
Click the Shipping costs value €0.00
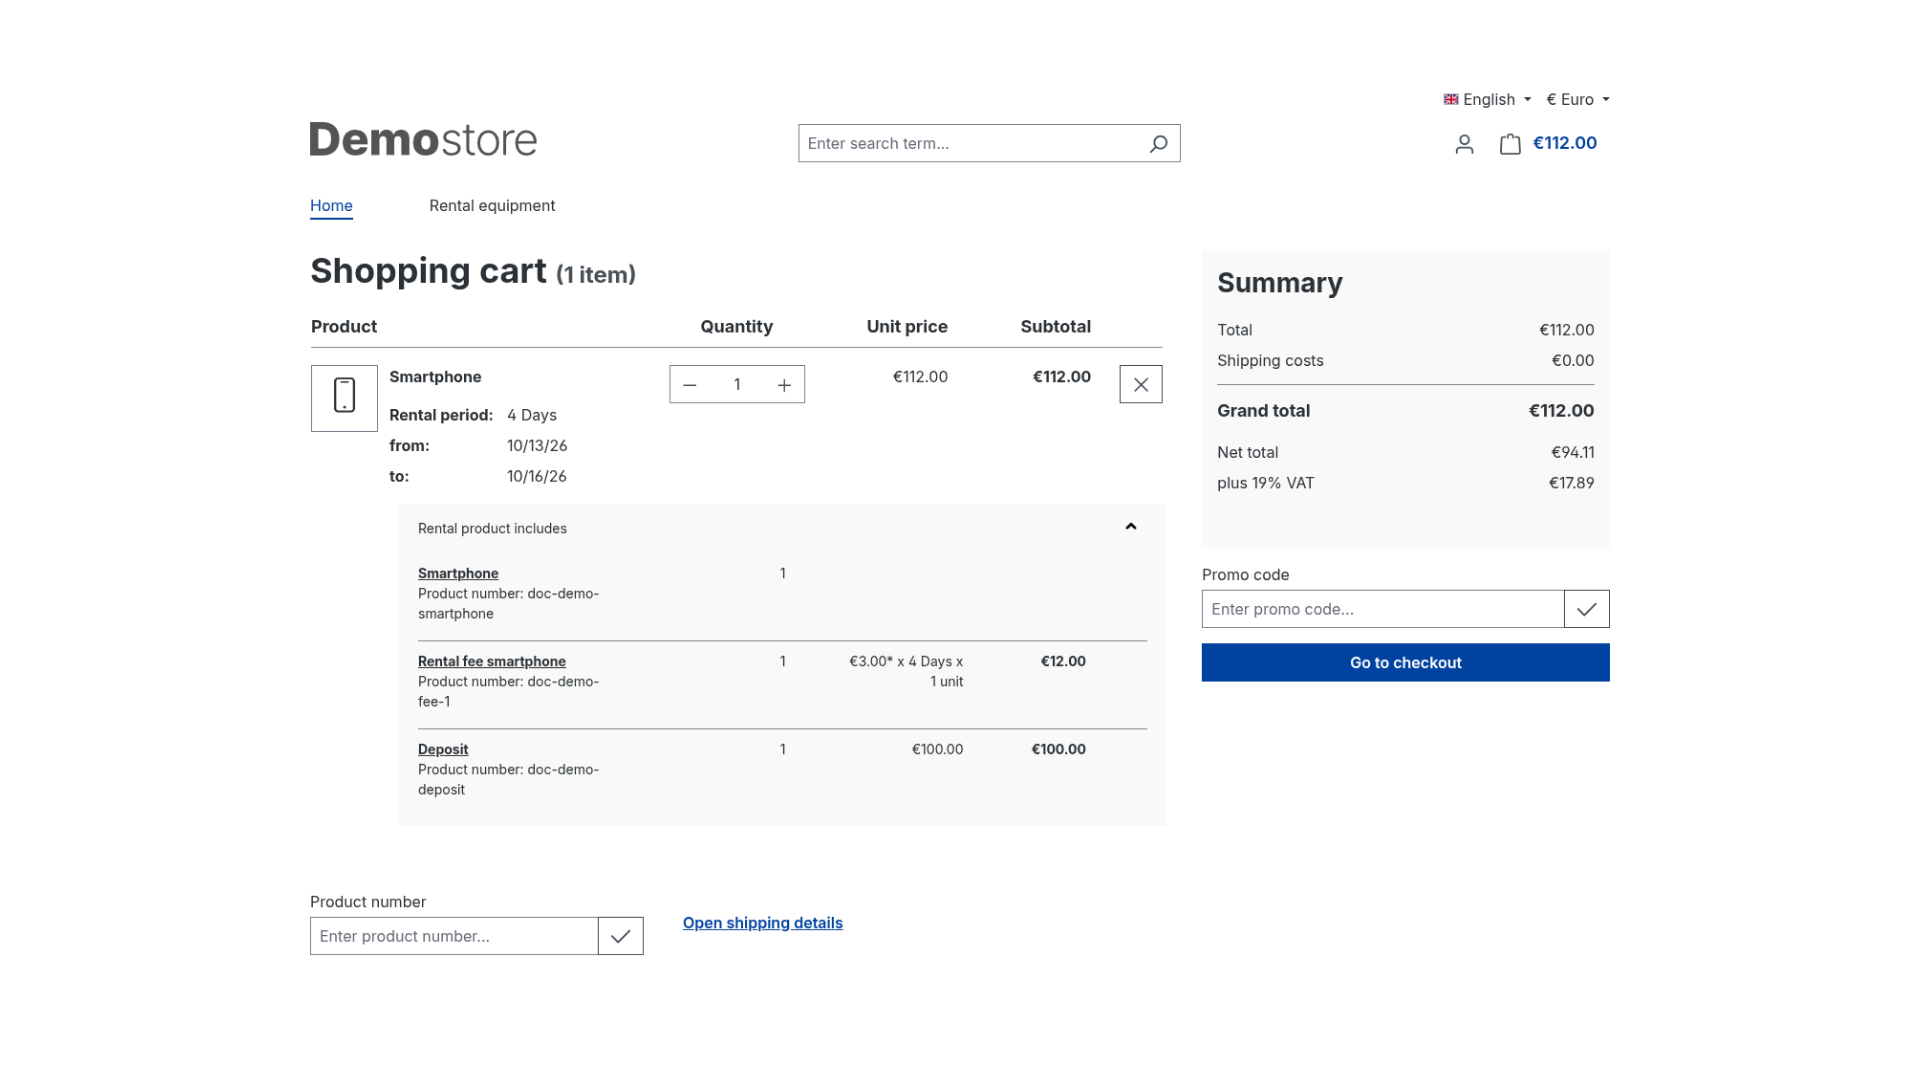[x=1573, y=361]
